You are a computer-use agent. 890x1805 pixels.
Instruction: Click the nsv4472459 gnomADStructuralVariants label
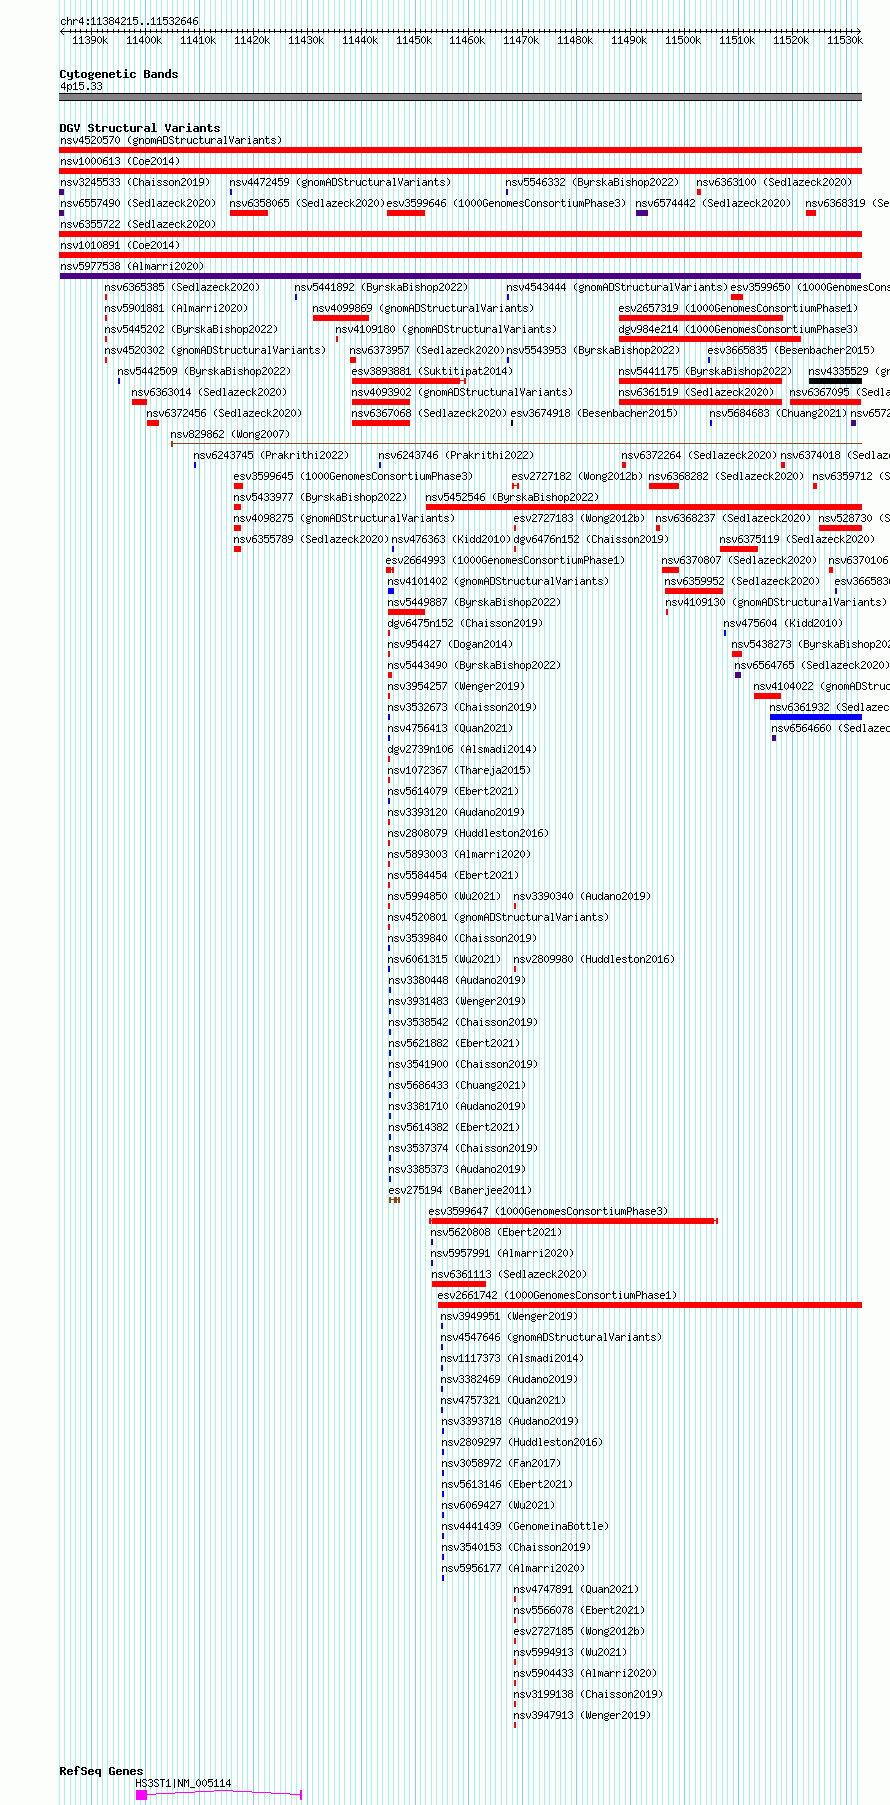tap(340, 182)
